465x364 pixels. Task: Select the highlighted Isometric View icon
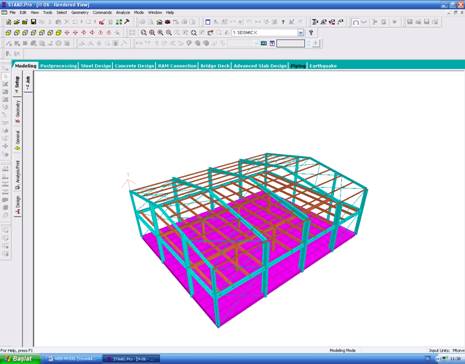59,33
